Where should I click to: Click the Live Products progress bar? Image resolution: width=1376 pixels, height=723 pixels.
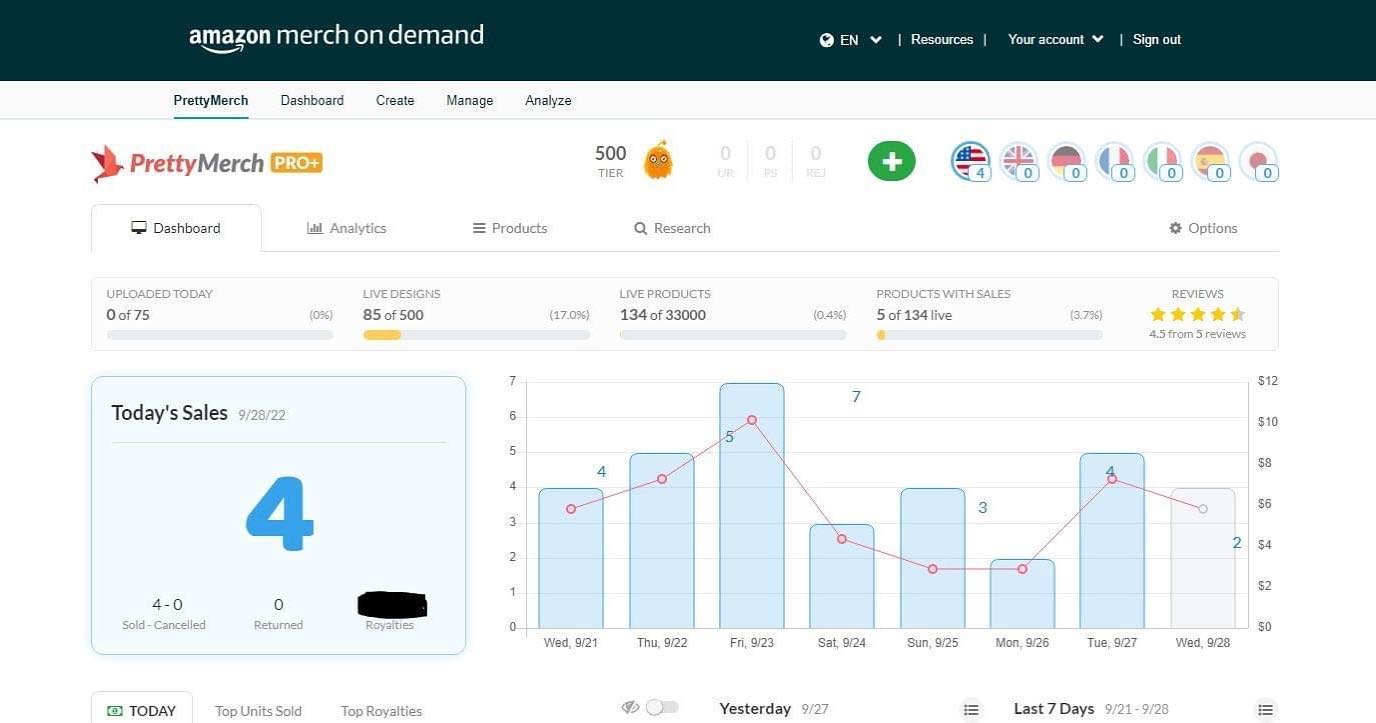click(x=733, y=335)
